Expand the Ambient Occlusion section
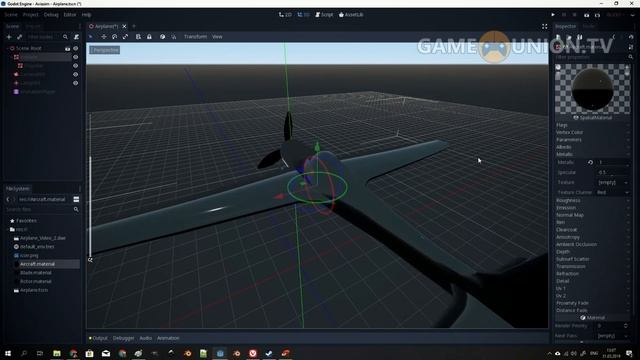 [593, 244]
